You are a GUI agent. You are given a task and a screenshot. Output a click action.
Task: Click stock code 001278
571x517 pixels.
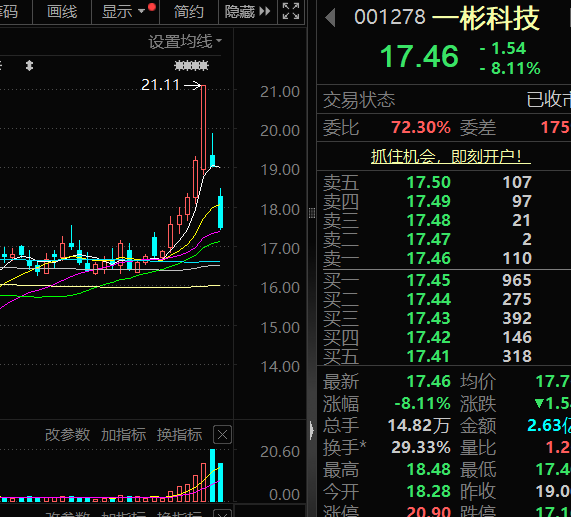point(390,17)
